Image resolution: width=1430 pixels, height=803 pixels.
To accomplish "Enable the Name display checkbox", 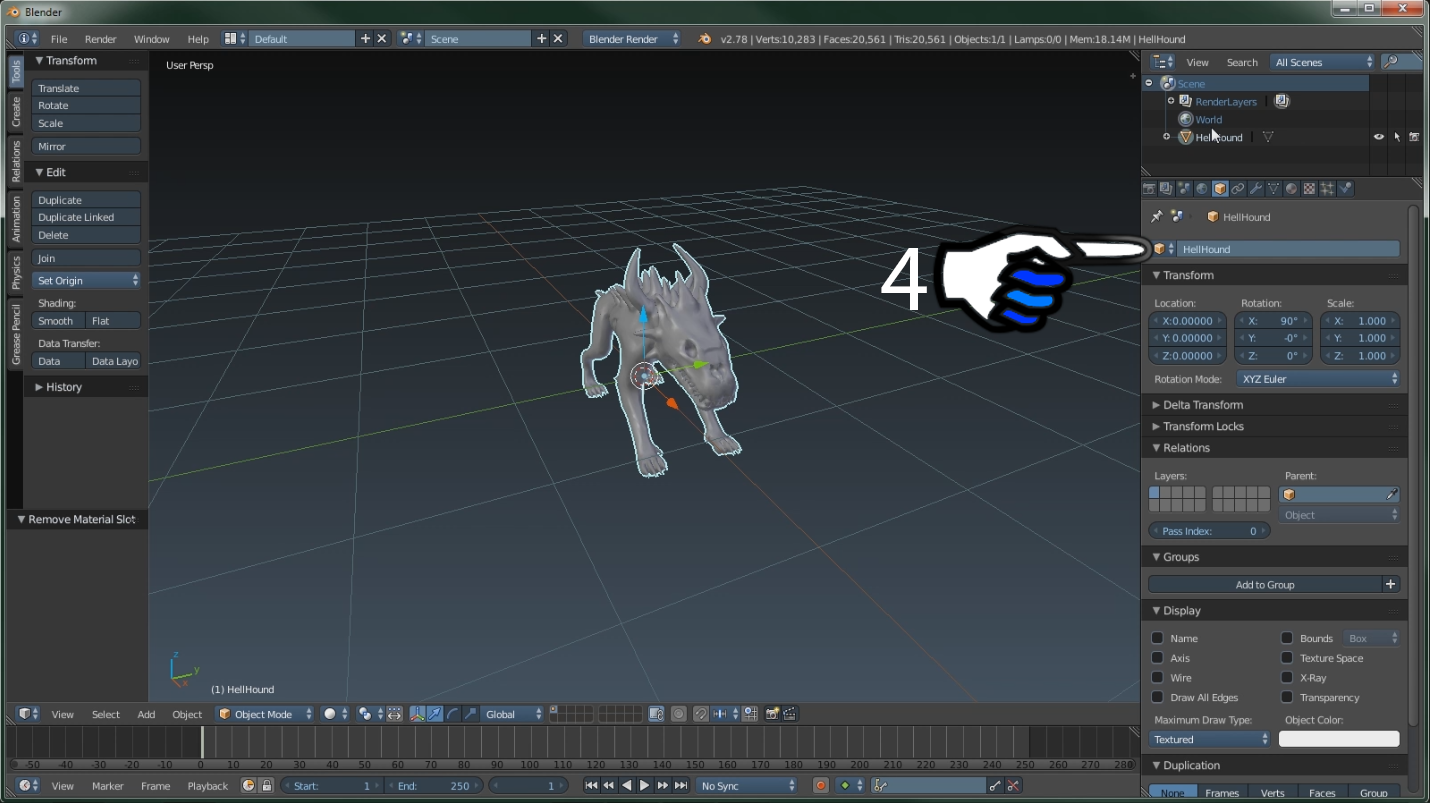I will pyautogui.click(x=1157, y=638).
